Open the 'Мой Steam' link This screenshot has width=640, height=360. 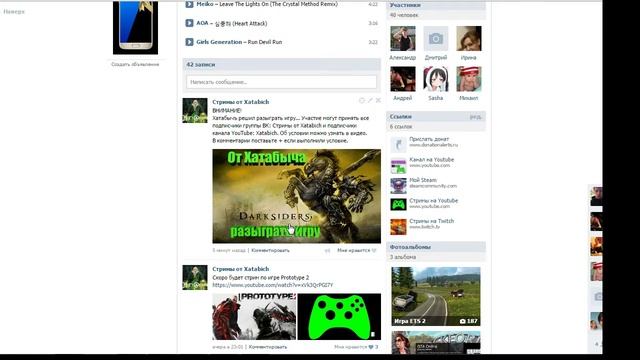[423, 180]
